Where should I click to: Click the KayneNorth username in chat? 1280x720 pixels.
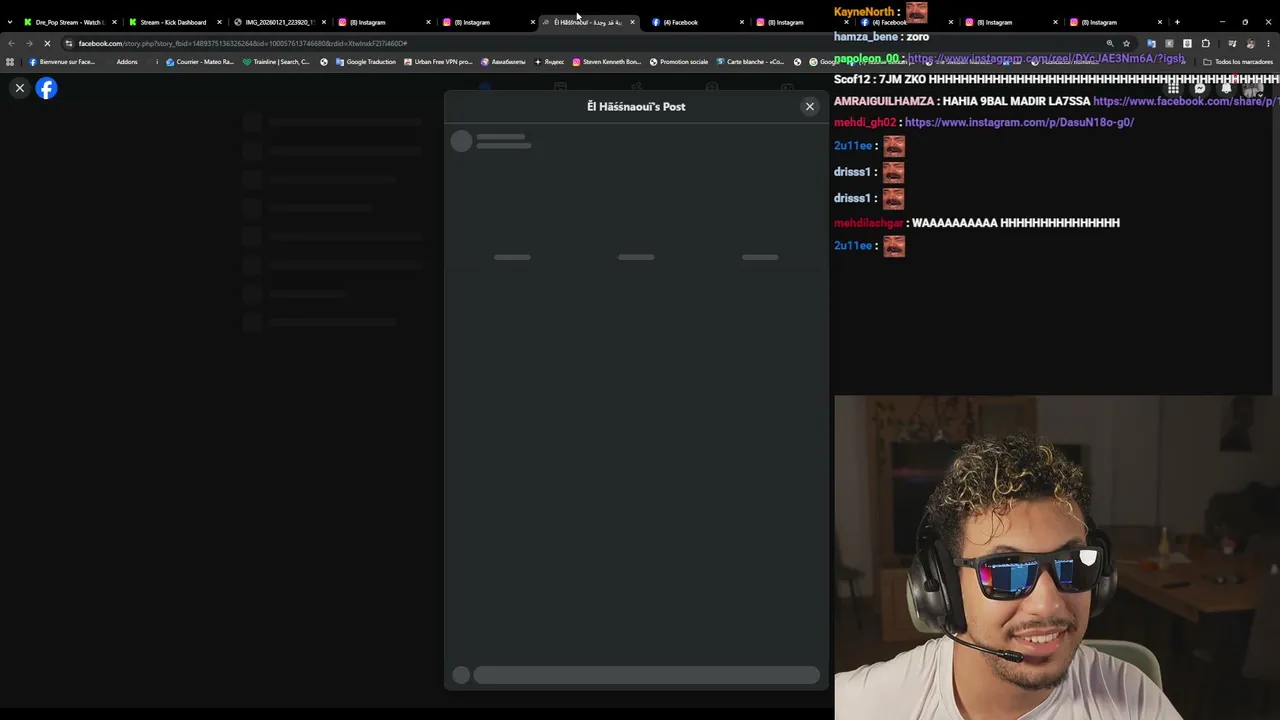(x=864, y=12)
